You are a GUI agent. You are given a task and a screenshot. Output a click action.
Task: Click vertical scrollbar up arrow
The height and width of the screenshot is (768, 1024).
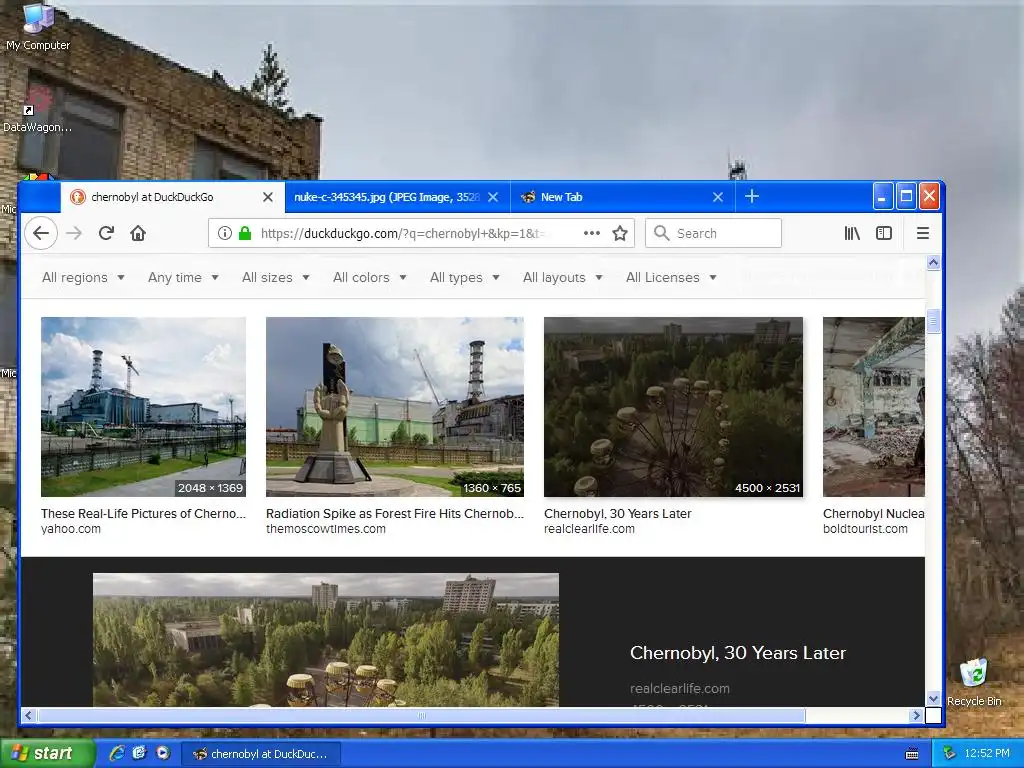pyautogui.click(x=933, y=263)
